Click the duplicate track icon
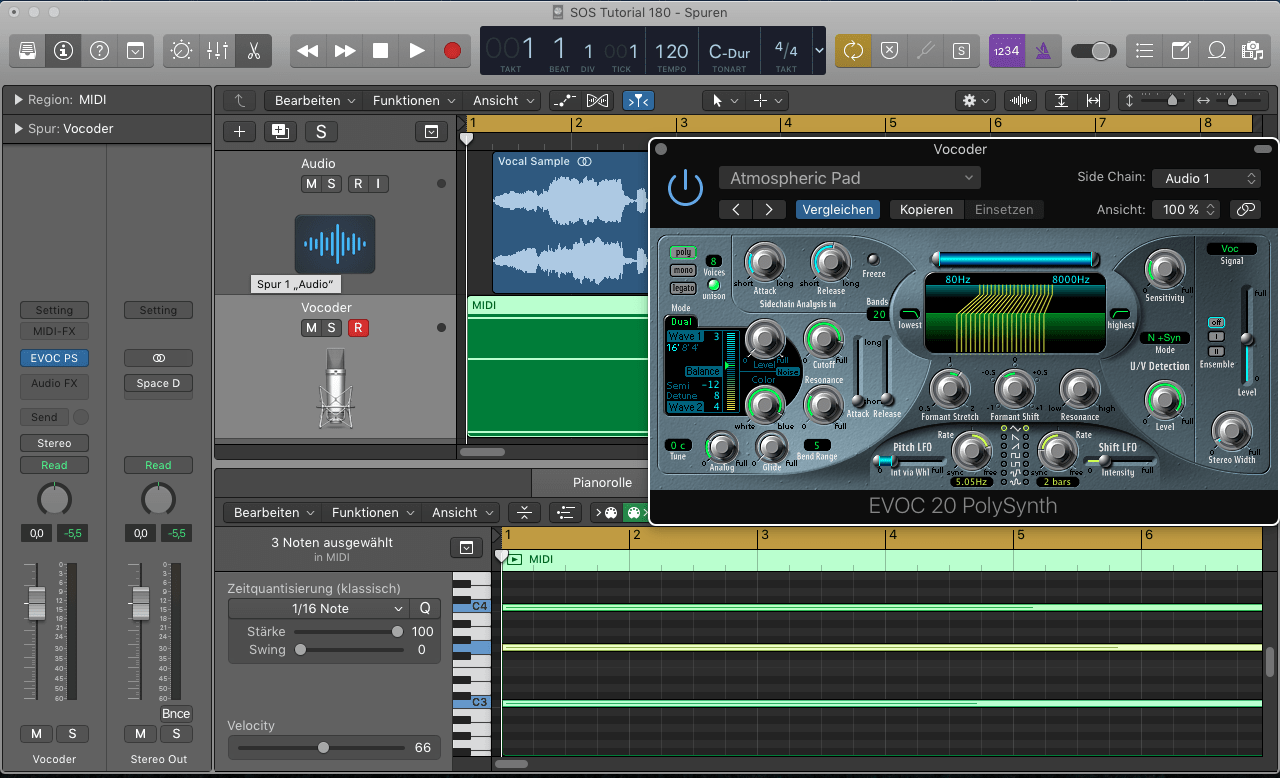 coord(279,131)
